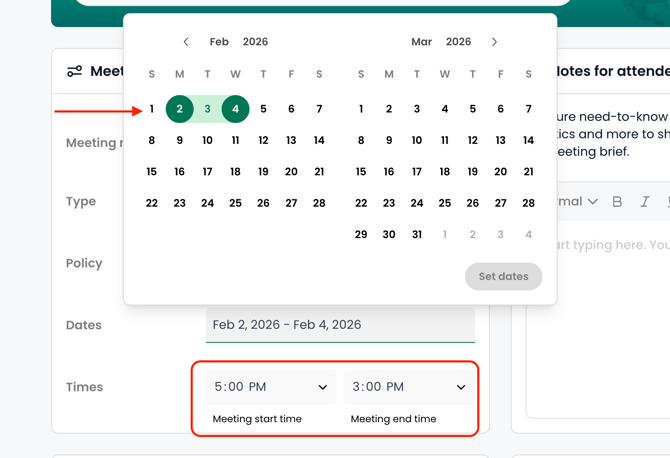This screenshot has width=670, height=458.
Task: Go to previous month in calendar
Action: (186, 42)
